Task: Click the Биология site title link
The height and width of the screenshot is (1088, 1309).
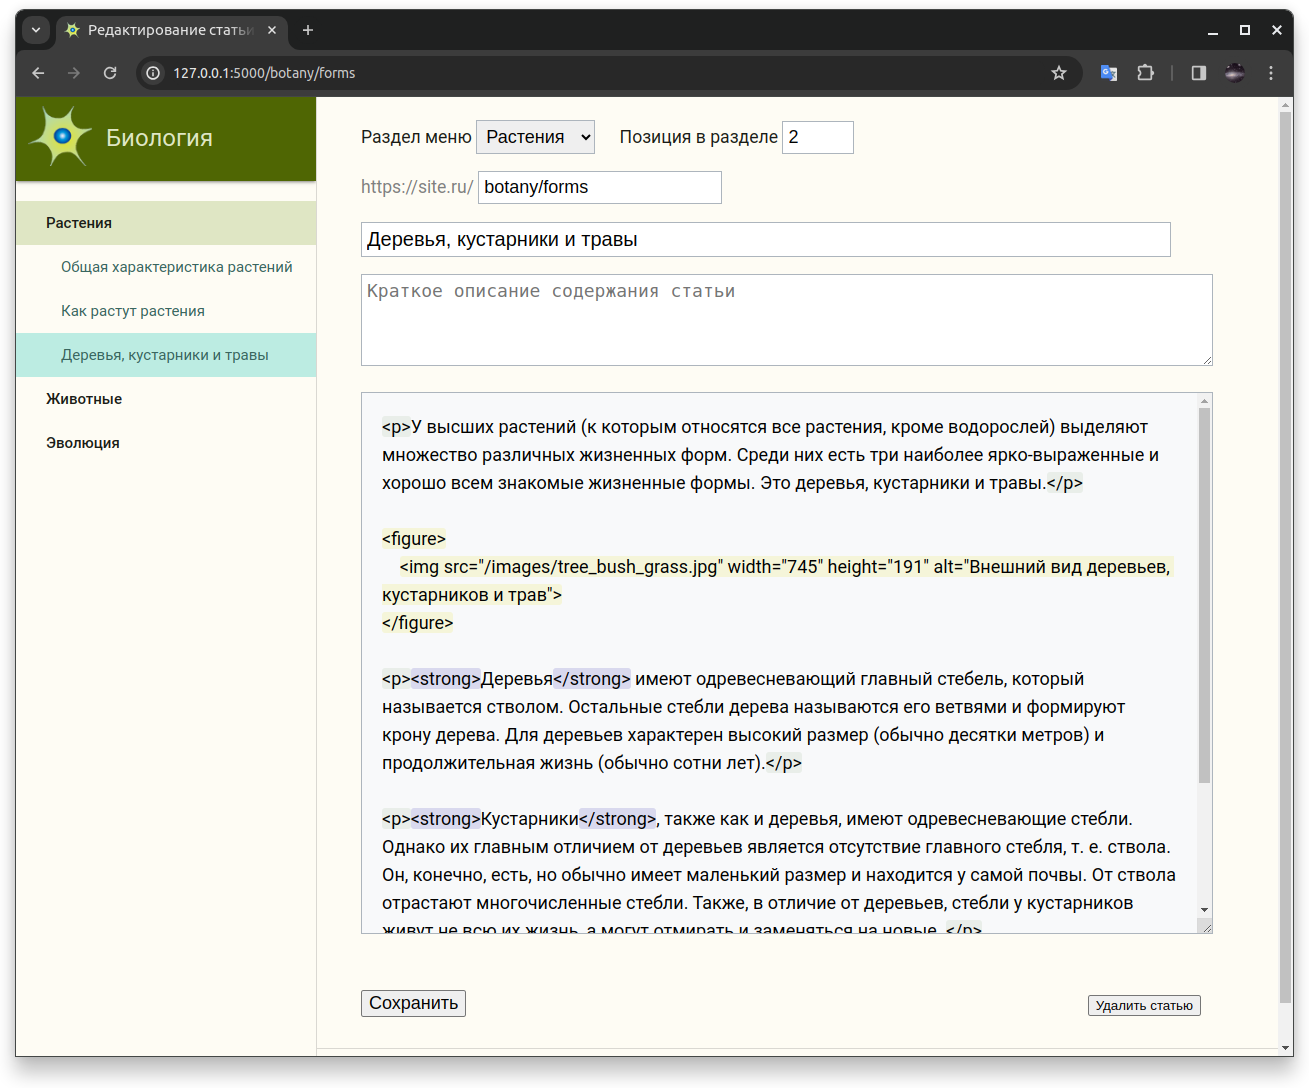Action: 159,138
